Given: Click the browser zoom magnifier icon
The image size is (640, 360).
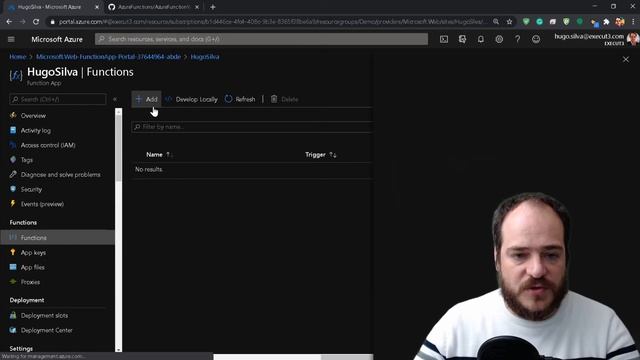Looking at the screenshot, I should (496, 22).
